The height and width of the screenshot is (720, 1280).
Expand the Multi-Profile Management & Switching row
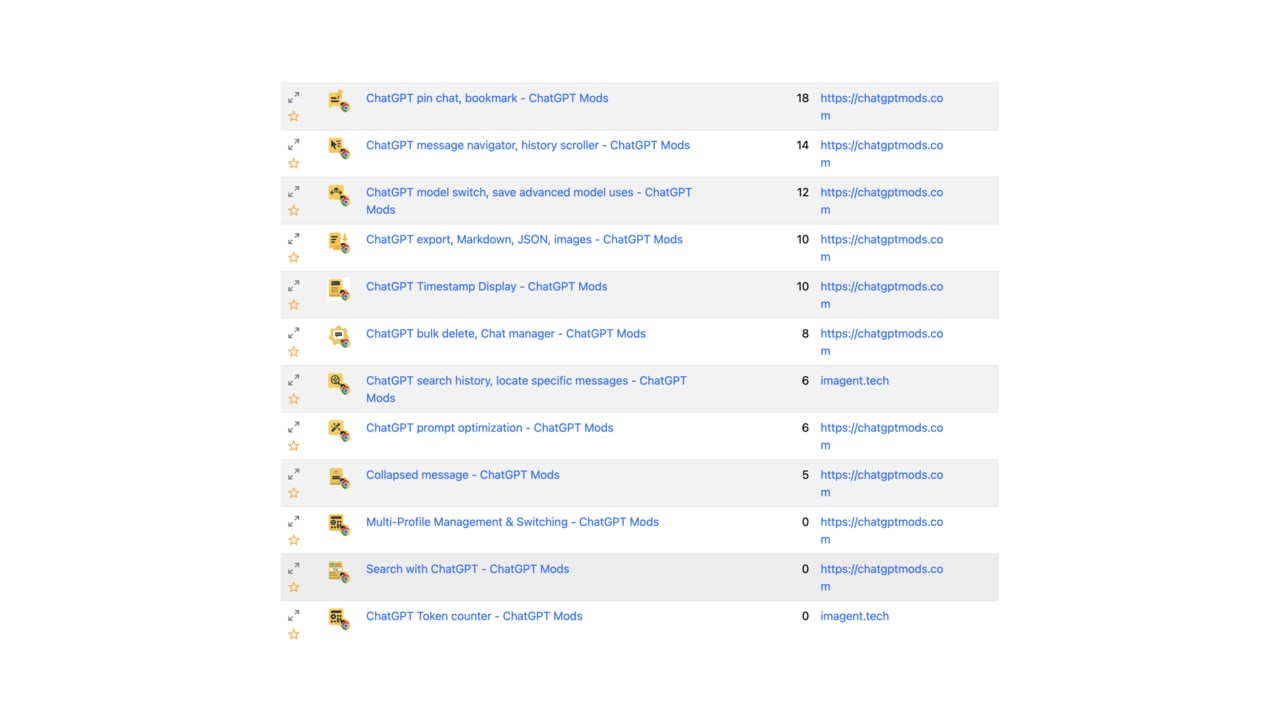click(294, 521)
